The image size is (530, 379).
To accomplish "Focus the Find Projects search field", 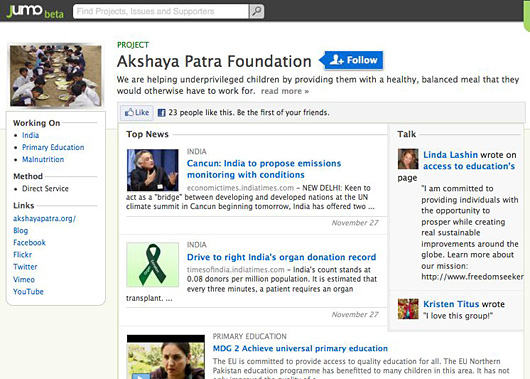I will pyautogui.click(x=161, y=11).
